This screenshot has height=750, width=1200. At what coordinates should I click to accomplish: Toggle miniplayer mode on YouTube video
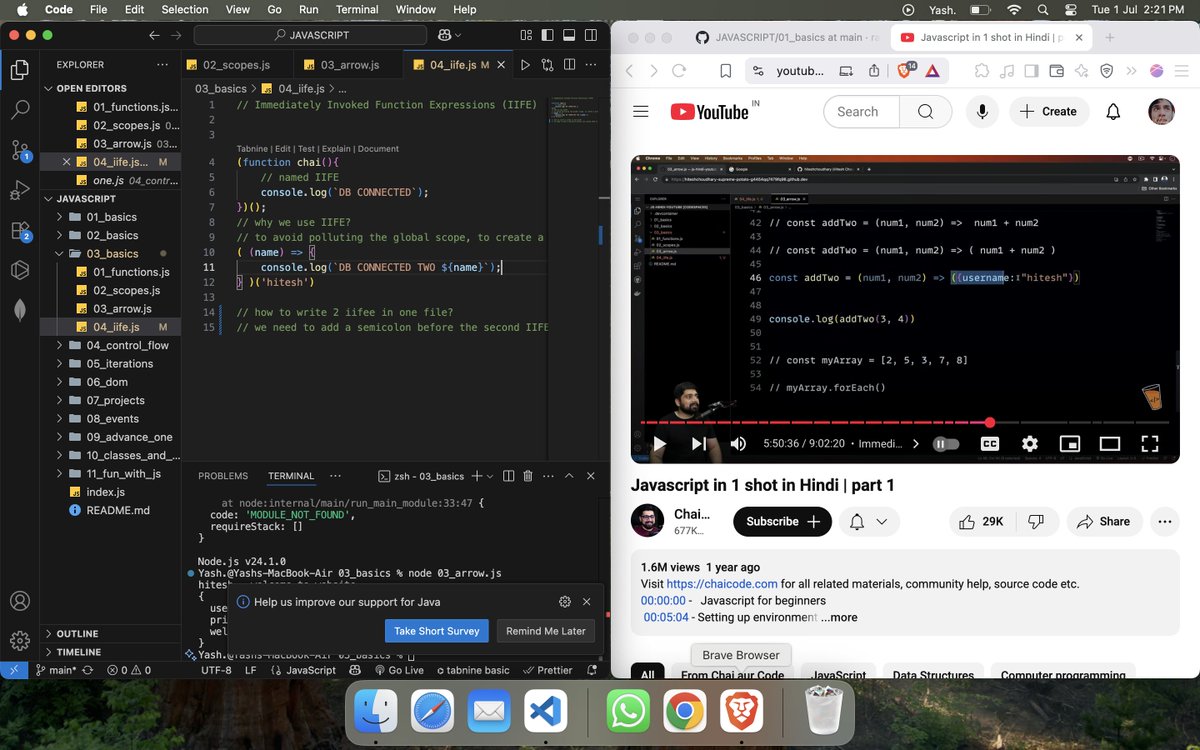click(x=1069, y=443)
